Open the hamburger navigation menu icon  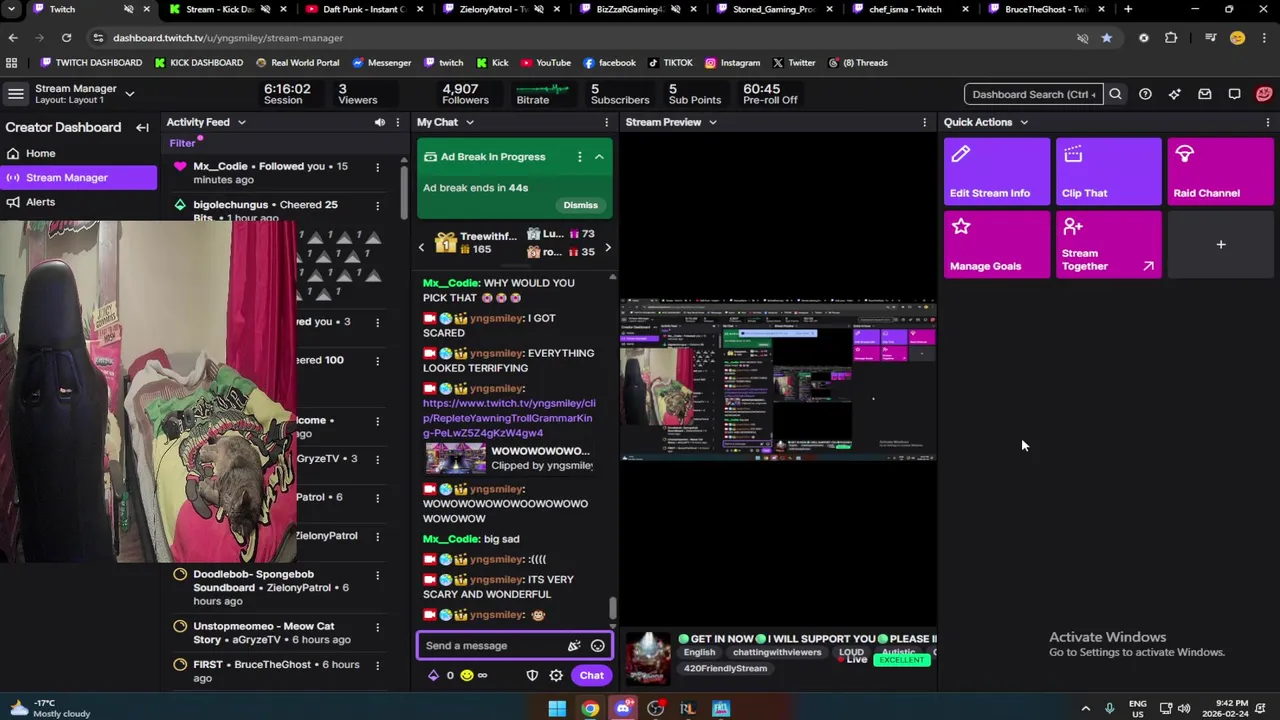(x=16, y=94)
